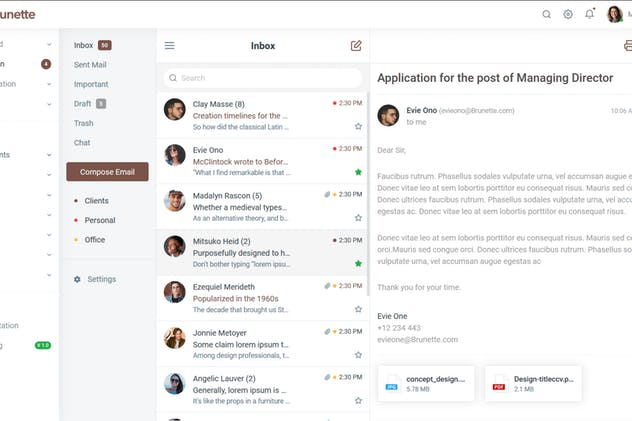This screenshot has width=632, height=421.
Task: Expand the left nav chevron beside Clients row
Action: tap(49, 195)
